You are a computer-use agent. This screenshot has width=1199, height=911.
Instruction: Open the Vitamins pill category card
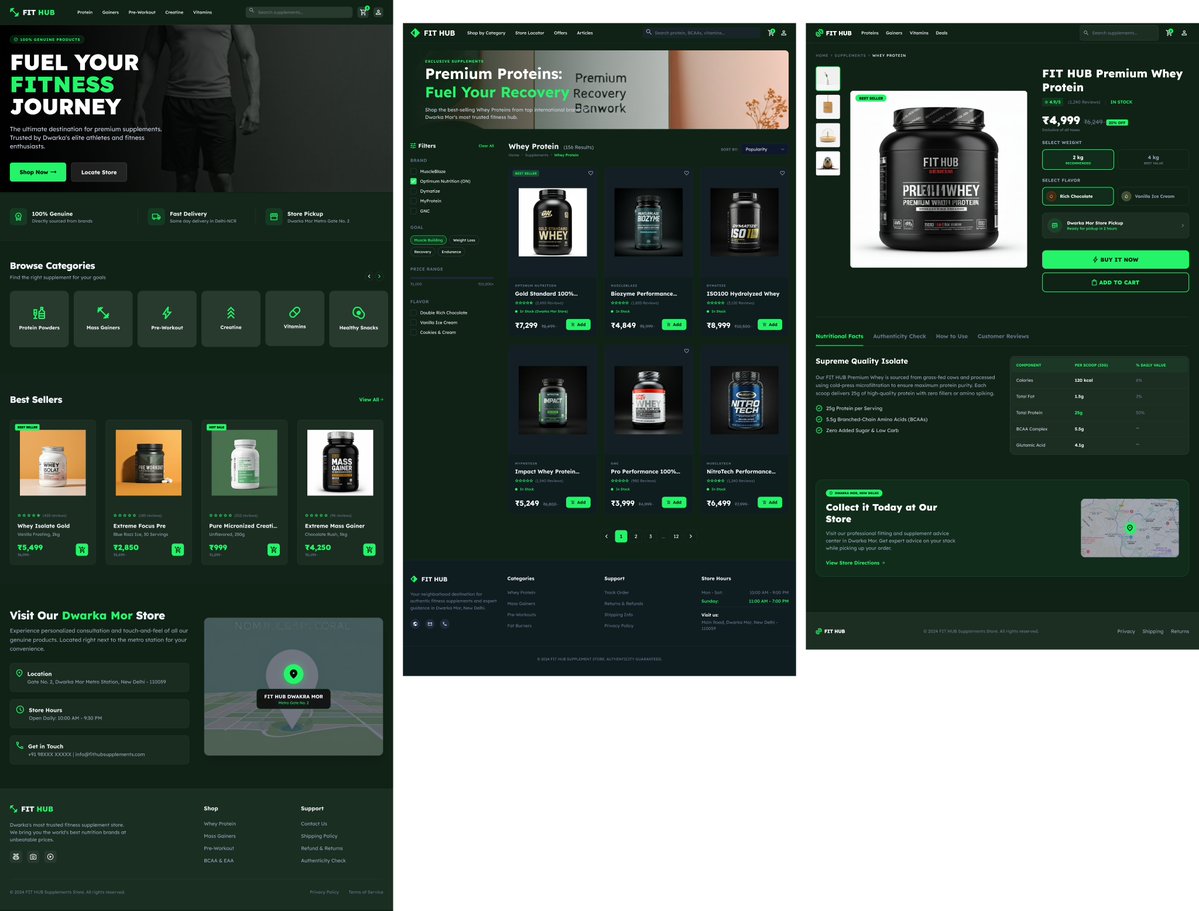point(294,318)
